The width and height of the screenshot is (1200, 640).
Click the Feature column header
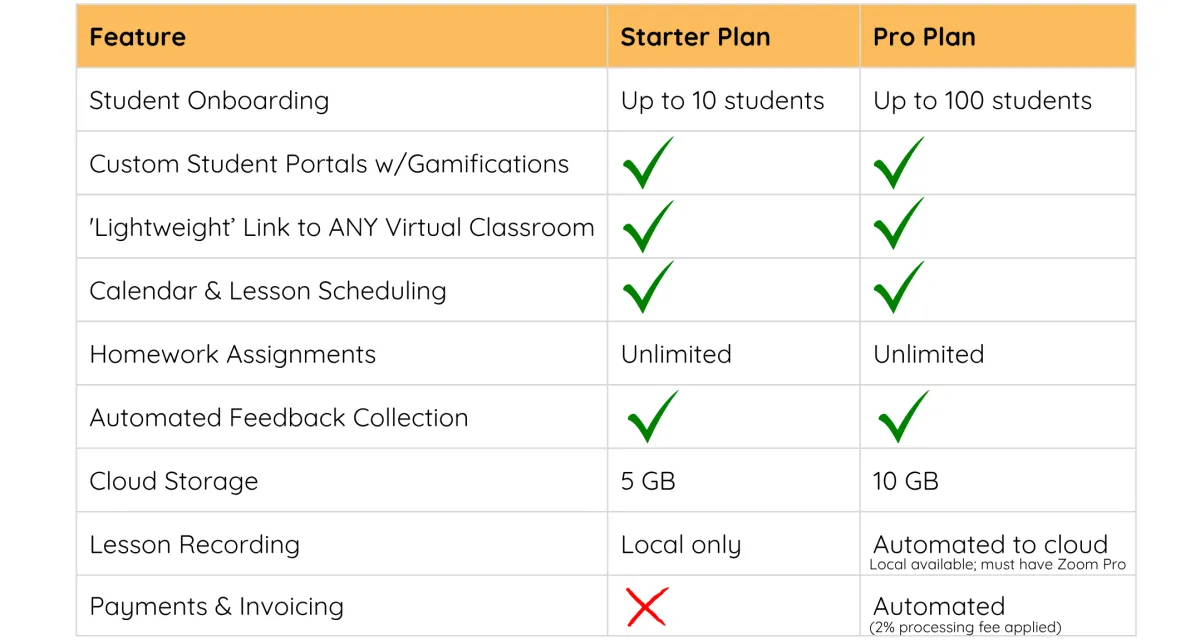137,38
